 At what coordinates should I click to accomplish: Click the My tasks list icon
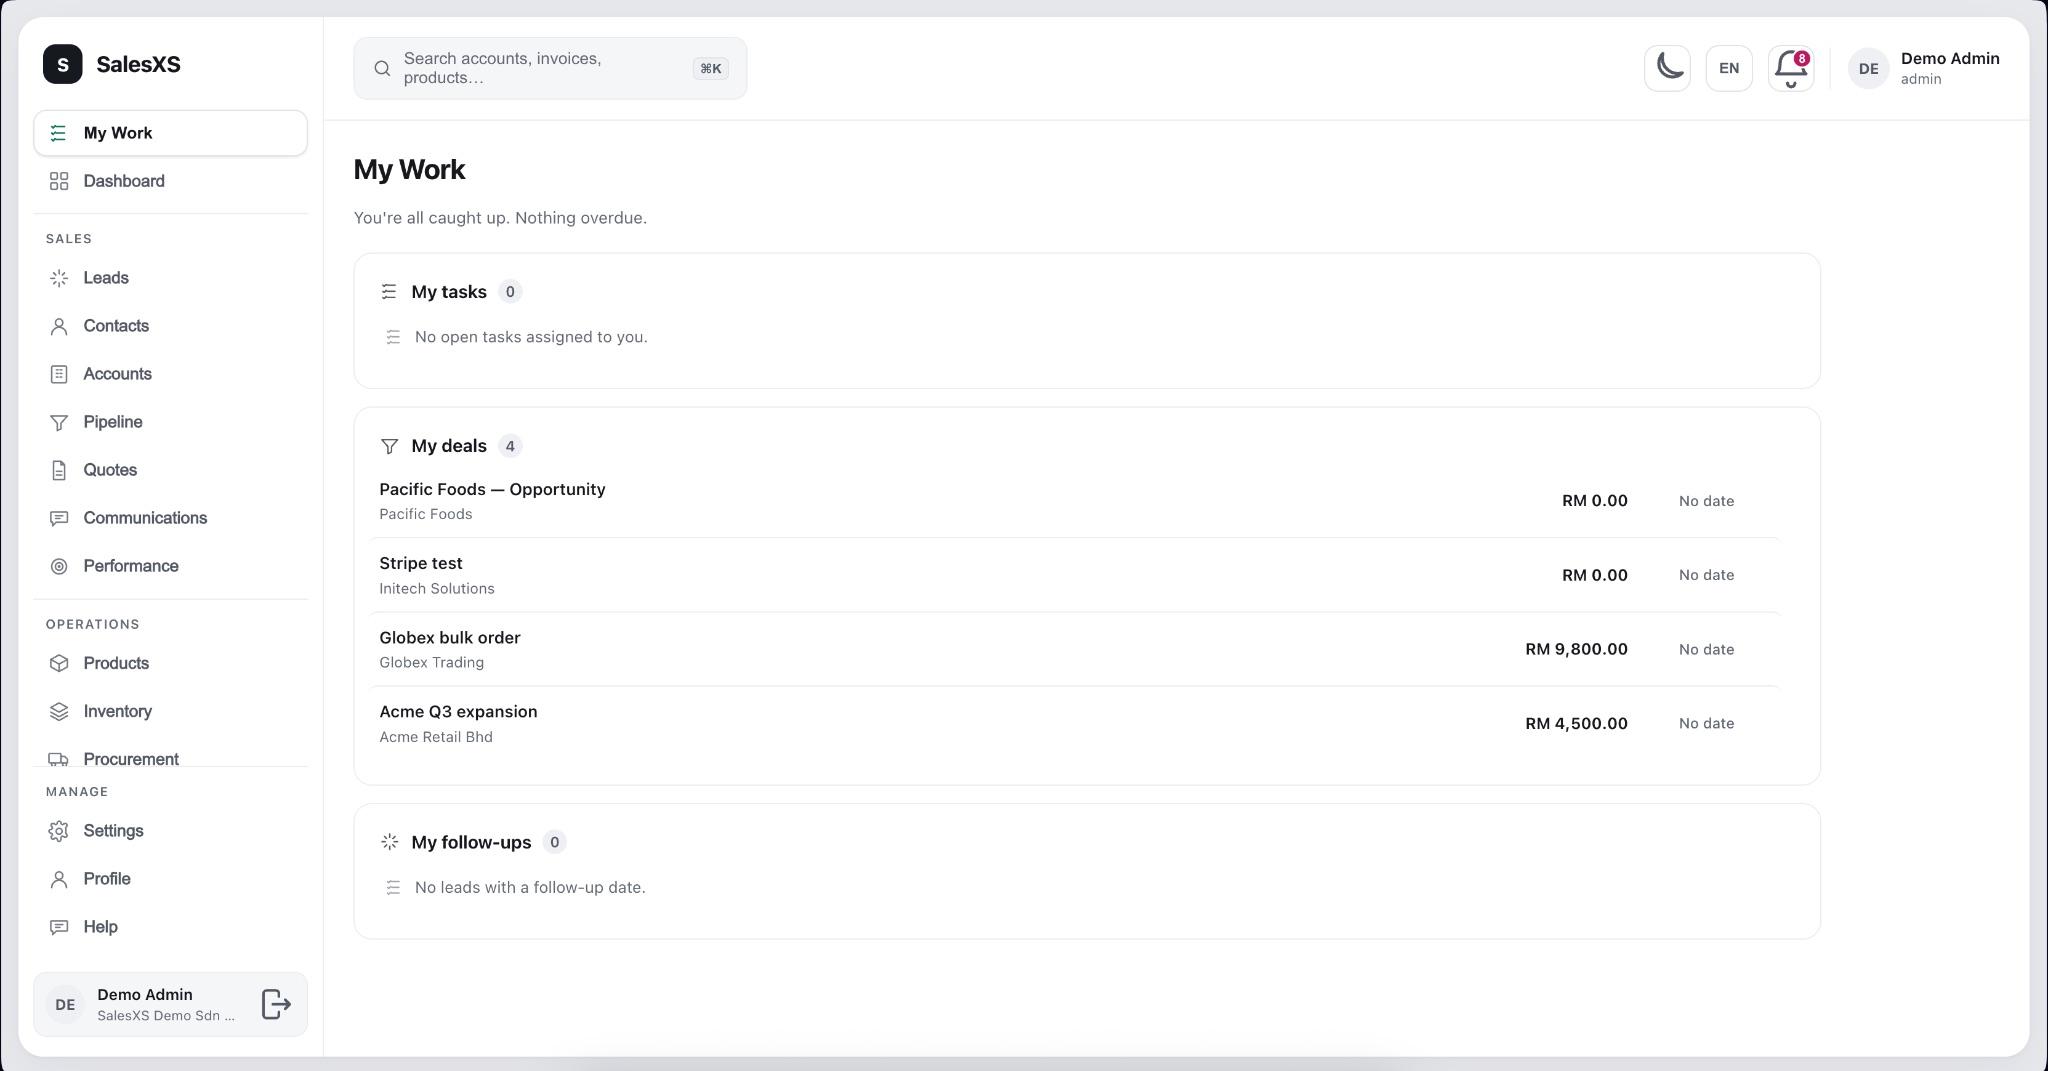389,292
